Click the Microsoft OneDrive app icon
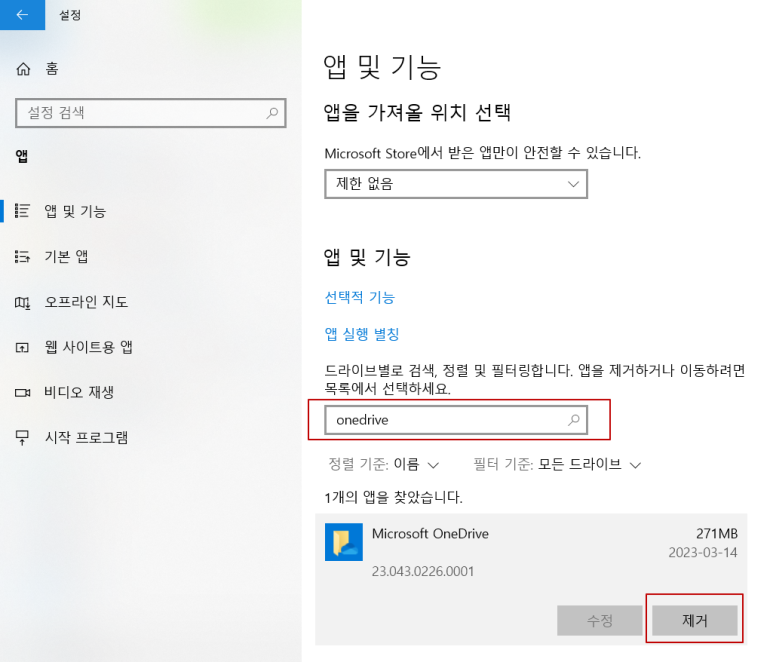Viewport: 773px width, 662px height. [x=344, y=542]
